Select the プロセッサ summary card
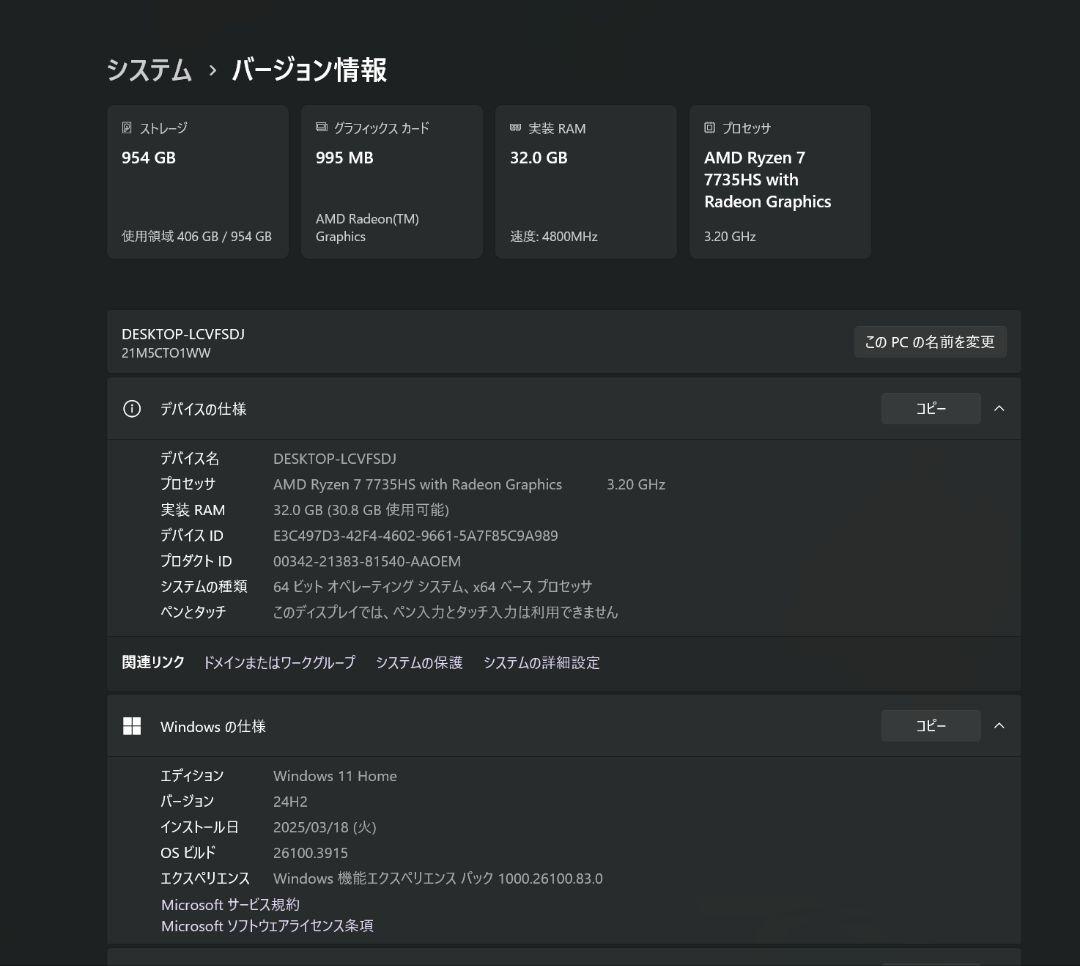The height and width of the screenshot is (966, 1080). [x=780, y=181]
